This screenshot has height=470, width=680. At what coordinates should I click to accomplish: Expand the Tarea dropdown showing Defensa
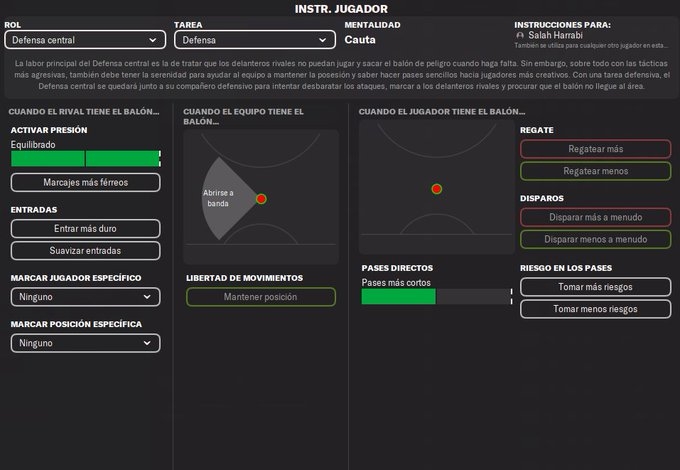254,40
